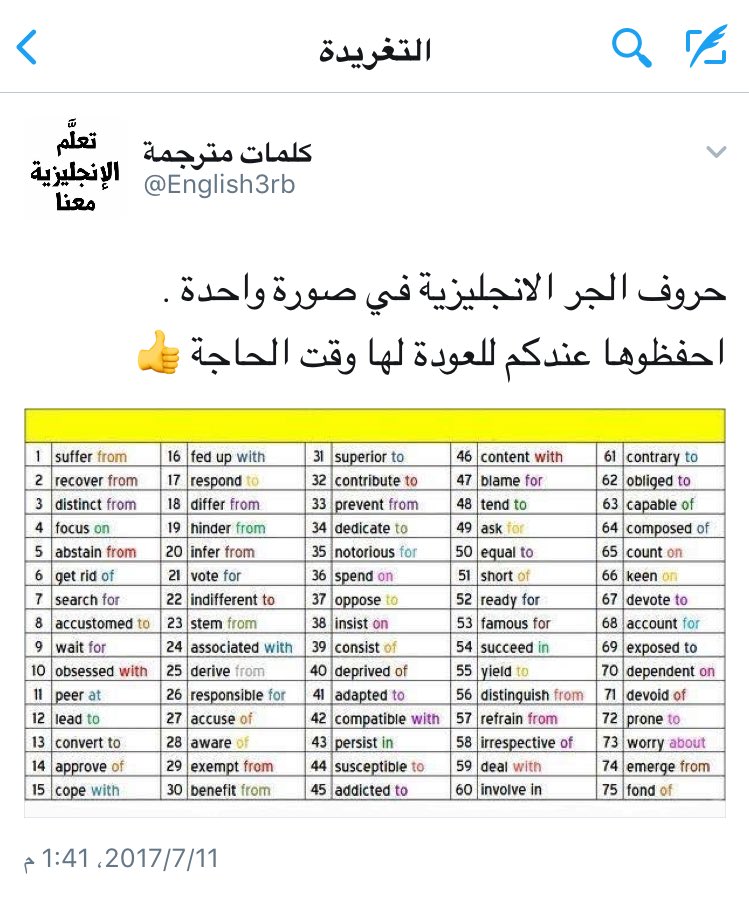Tap the tweet timestamp 2017/7/11
This screenshot has height=898, width=749.
(x=120, y=858)
